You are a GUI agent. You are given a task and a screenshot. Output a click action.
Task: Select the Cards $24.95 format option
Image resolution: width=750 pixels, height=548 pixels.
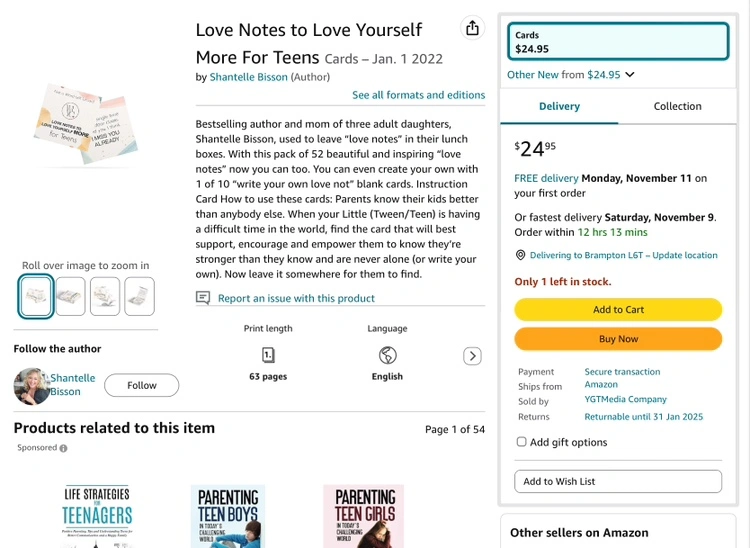click(x=617, y=42)
